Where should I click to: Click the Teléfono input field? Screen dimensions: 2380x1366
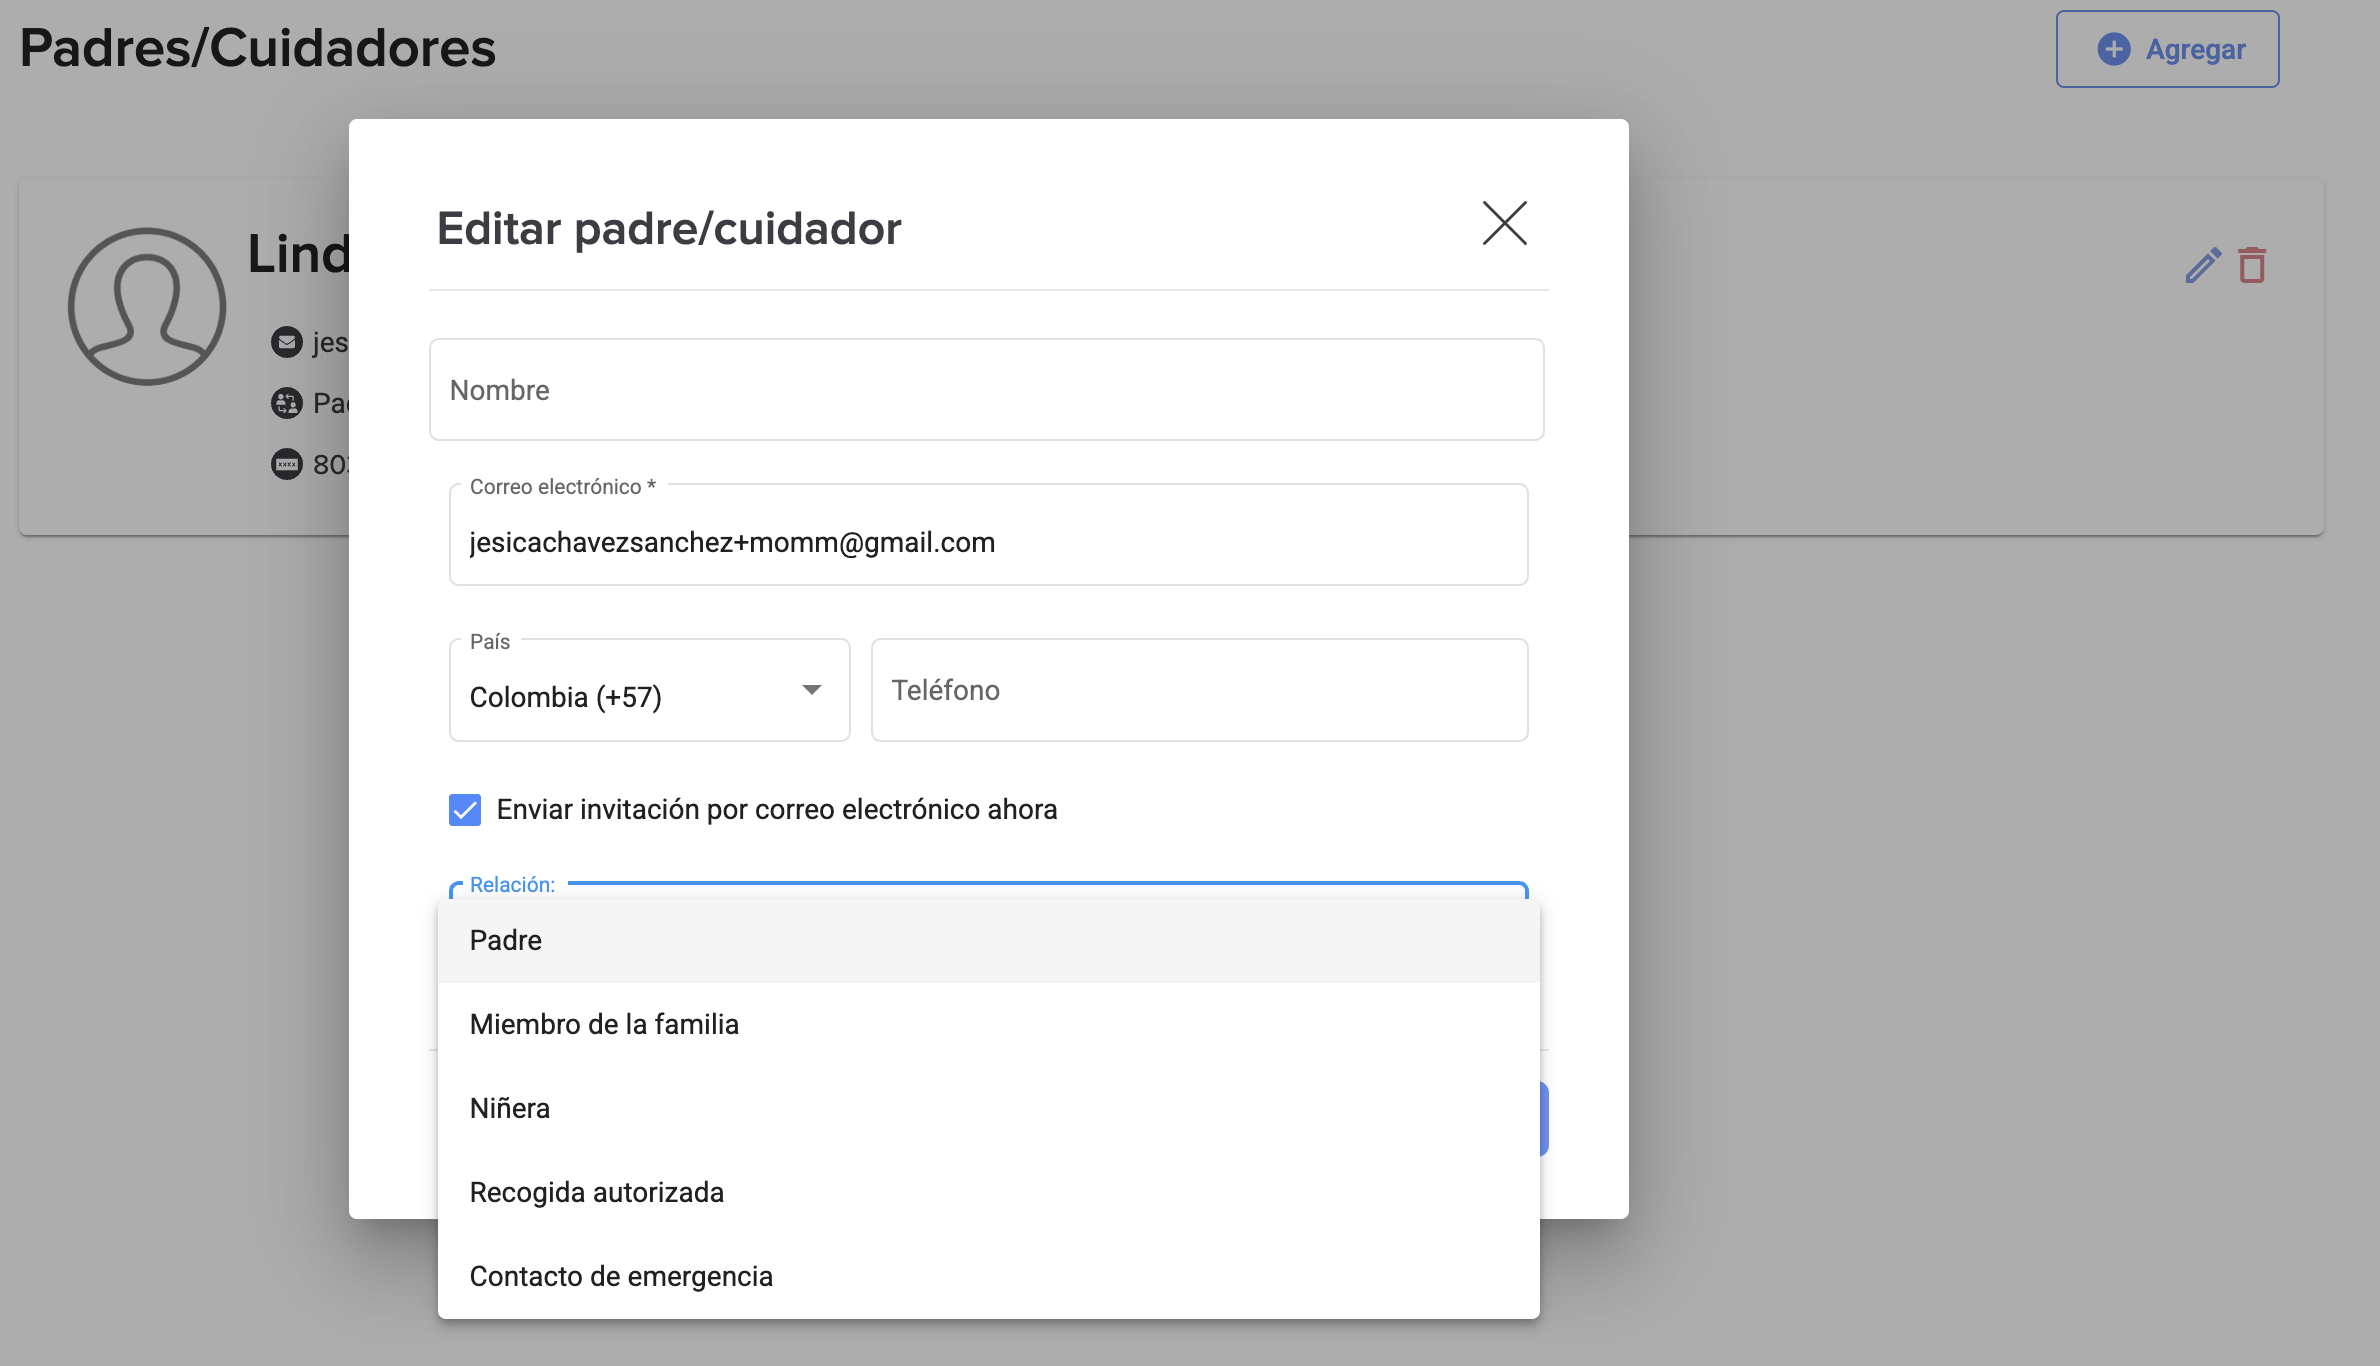(1198, 690)
